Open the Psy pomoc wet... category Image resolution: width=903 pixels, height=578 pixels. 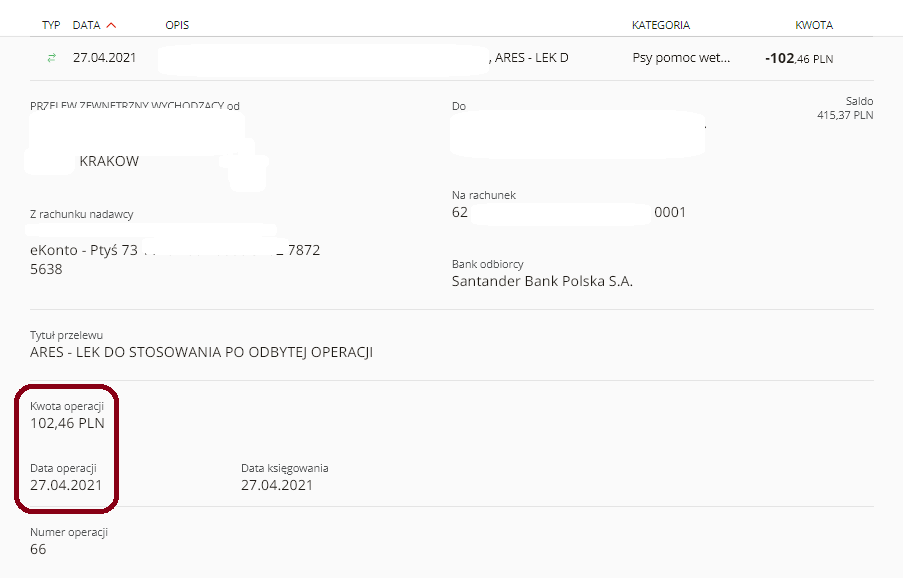681,58
